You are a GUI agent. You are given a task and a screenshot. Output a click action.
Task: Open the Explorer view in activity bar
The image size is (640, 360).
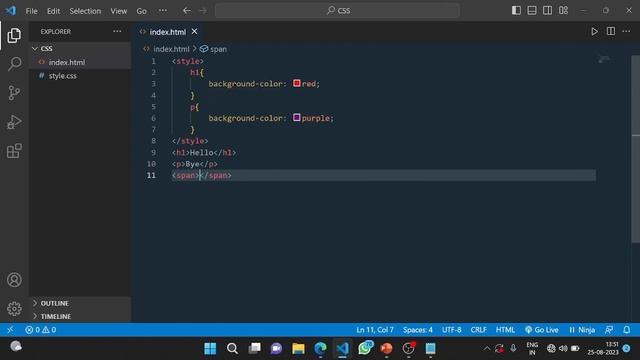tap(14, 35)
